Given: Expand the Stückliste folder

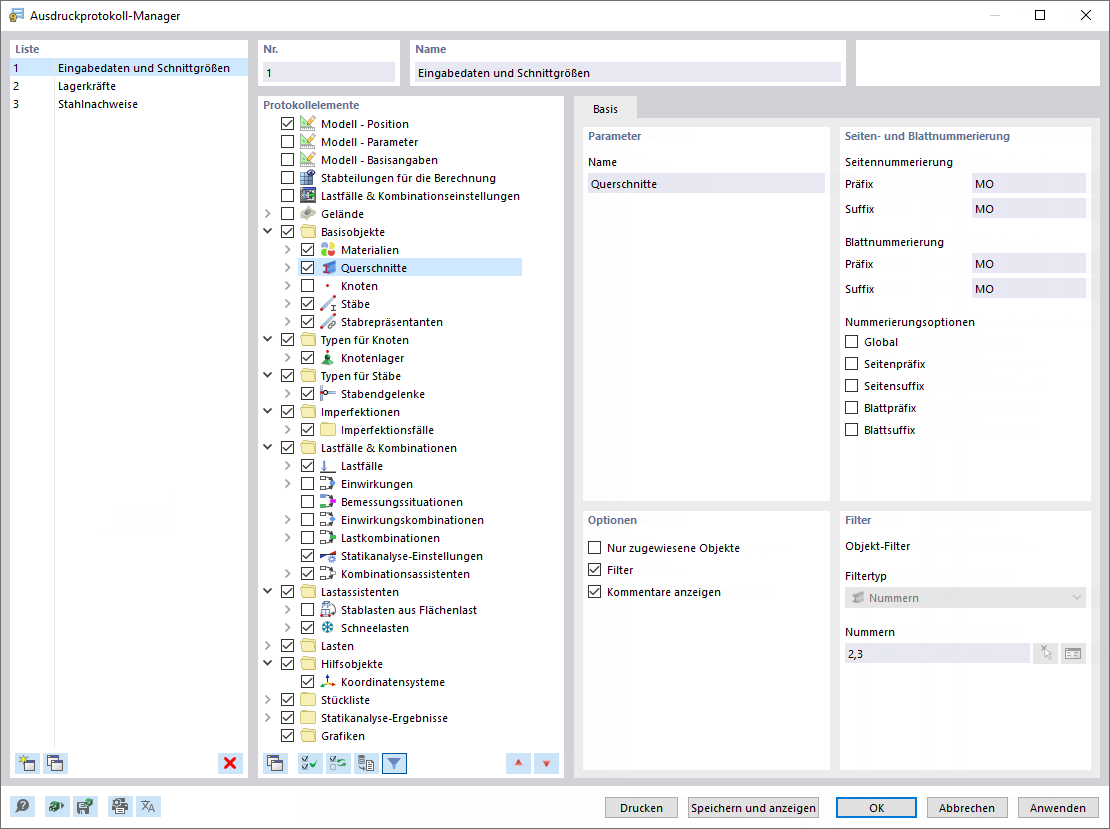Looking at the screenshot, I should click(268, 699).
